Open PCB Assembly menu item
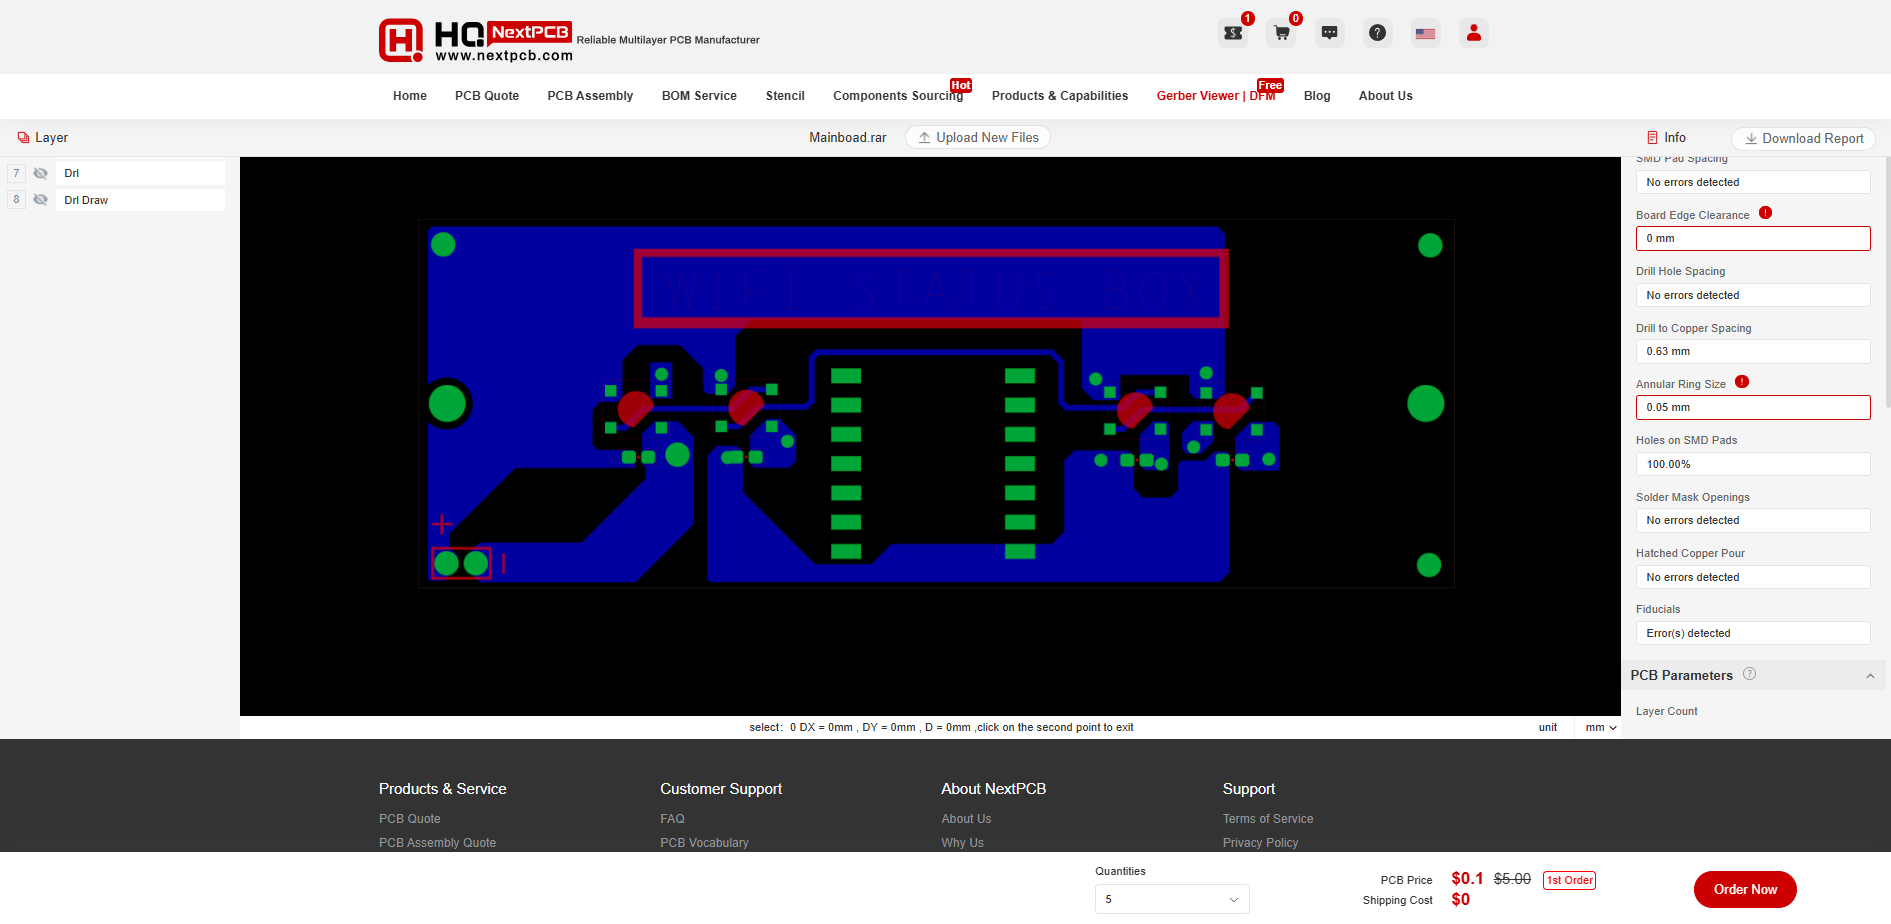The width and height of the screenshot is (1891, 924). (x=590, y=96)
